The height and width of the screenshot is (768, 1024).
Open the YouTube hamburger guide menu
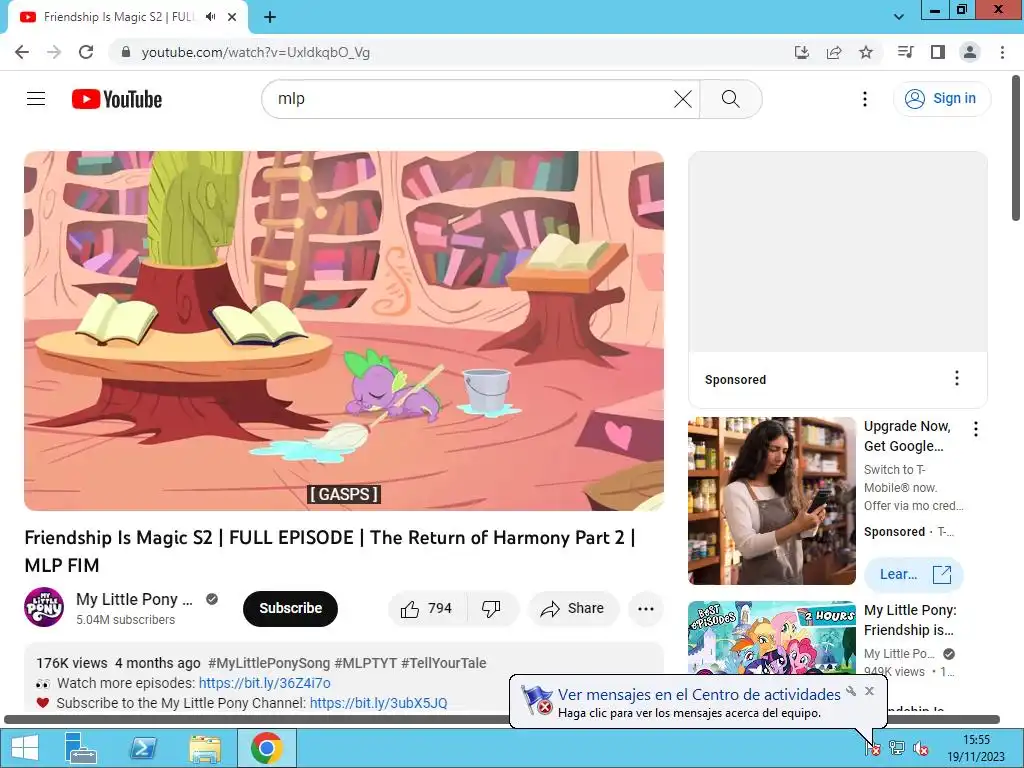coord(36,99)
